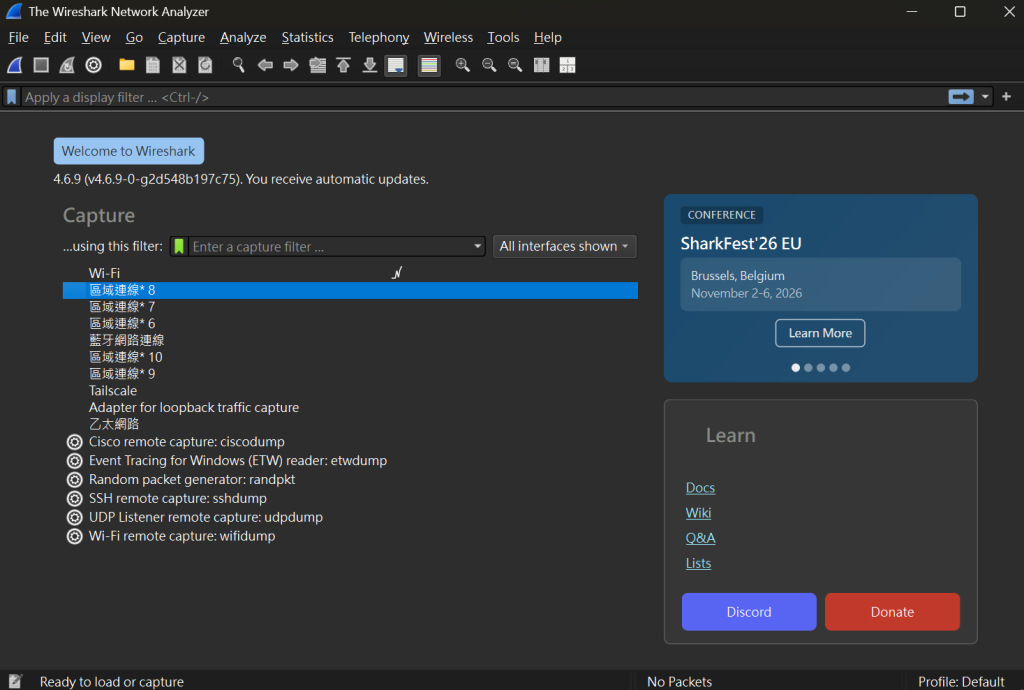Switch to the third carousel slide dot
Viewport: 1024px width, 690px height.
pyautogui.click(x=821, y=368)
